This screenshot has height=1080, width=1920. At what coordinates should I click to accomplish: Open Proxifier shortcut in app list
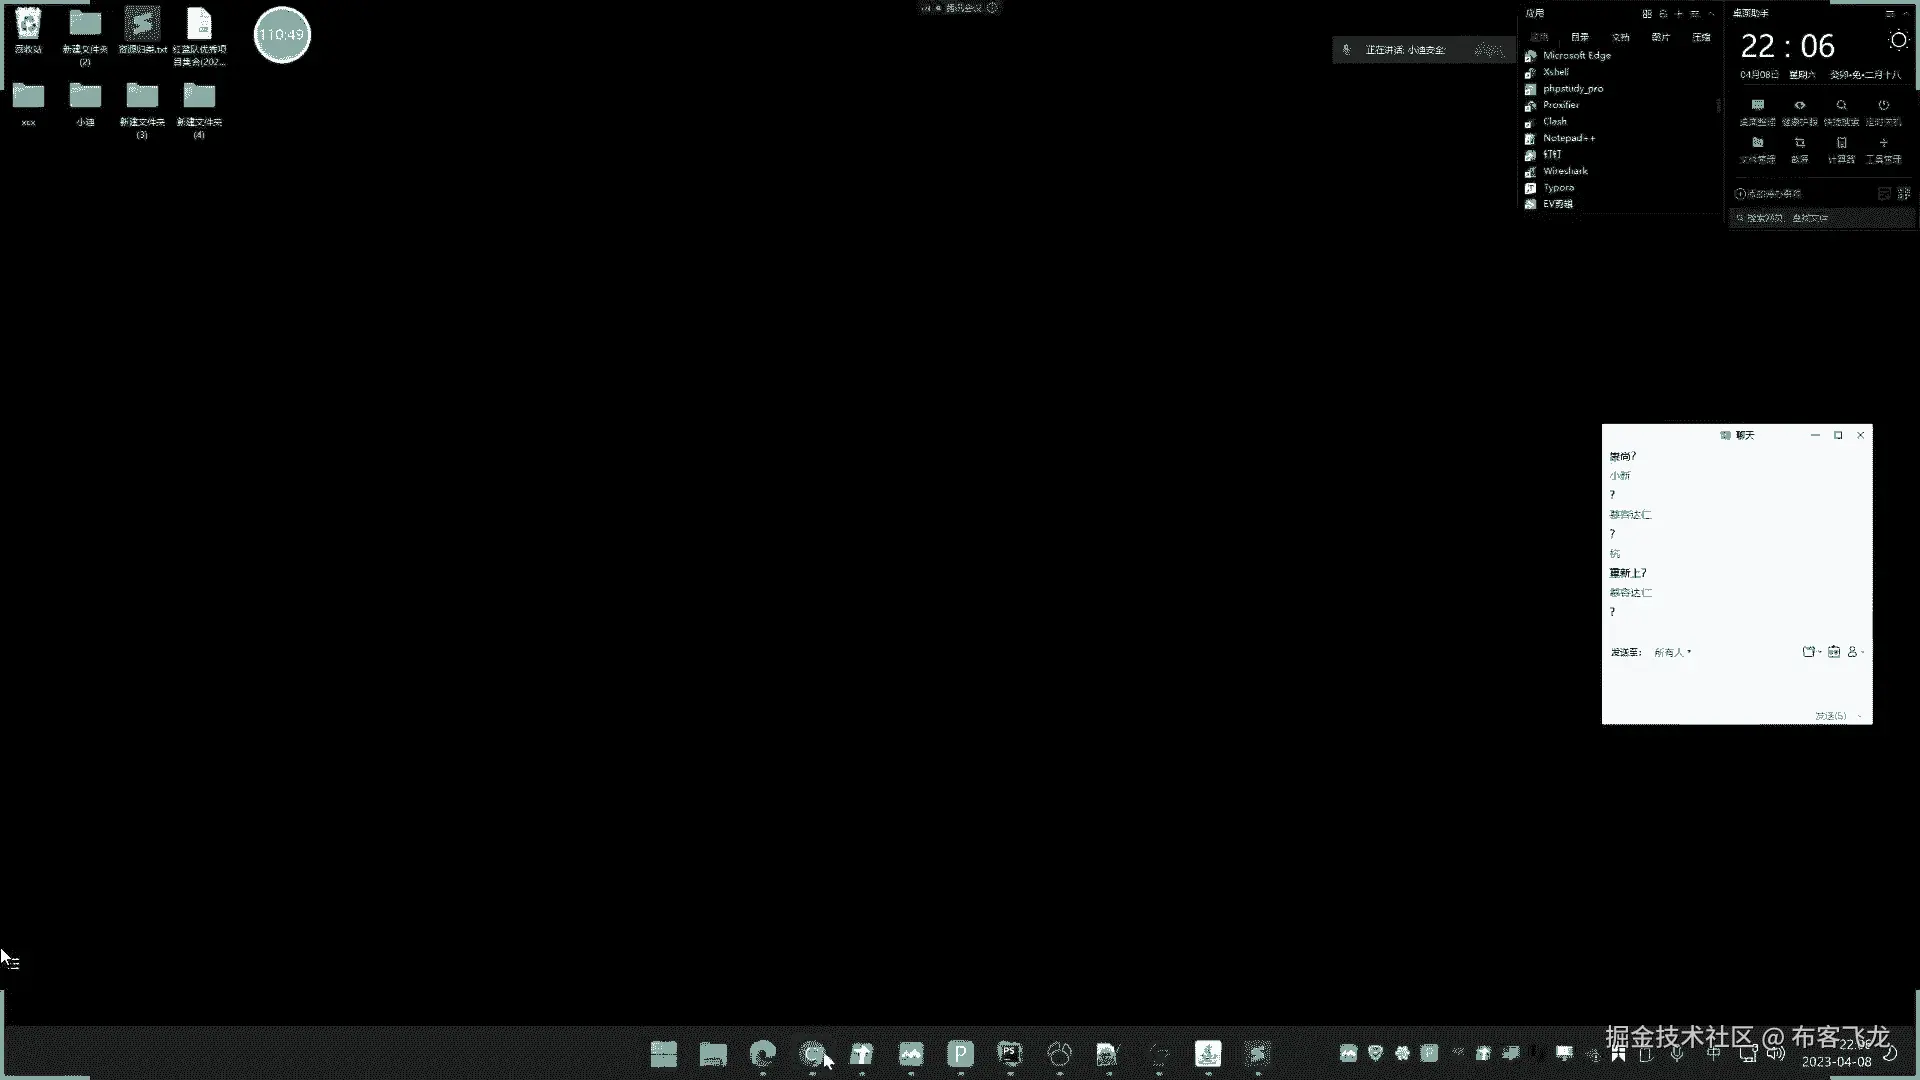tap(1560, 105)
